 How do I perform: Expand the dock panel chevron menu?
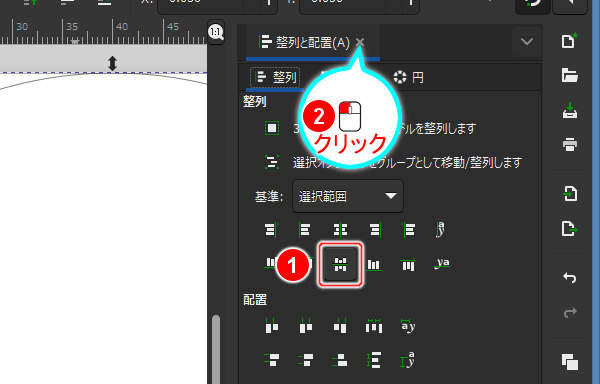coord(527,41)
